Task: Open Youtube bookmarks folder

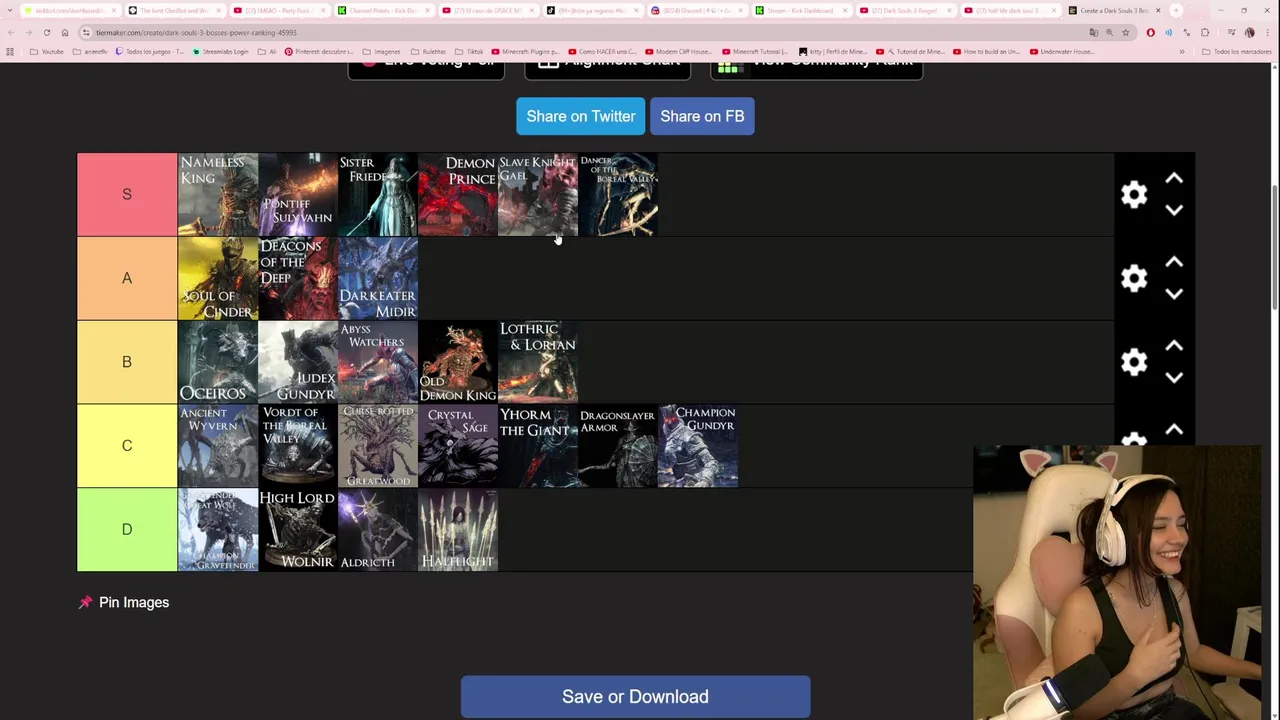Action: 46,52
